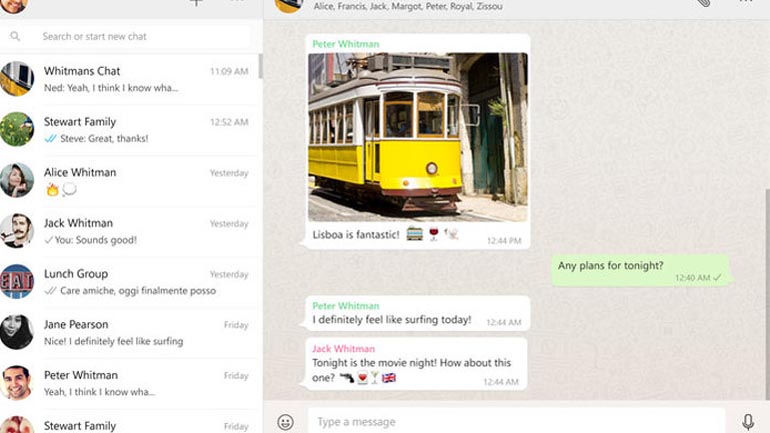Click the microphone voice message icon
Screen dimensions: 770x433
pos(747,422)
